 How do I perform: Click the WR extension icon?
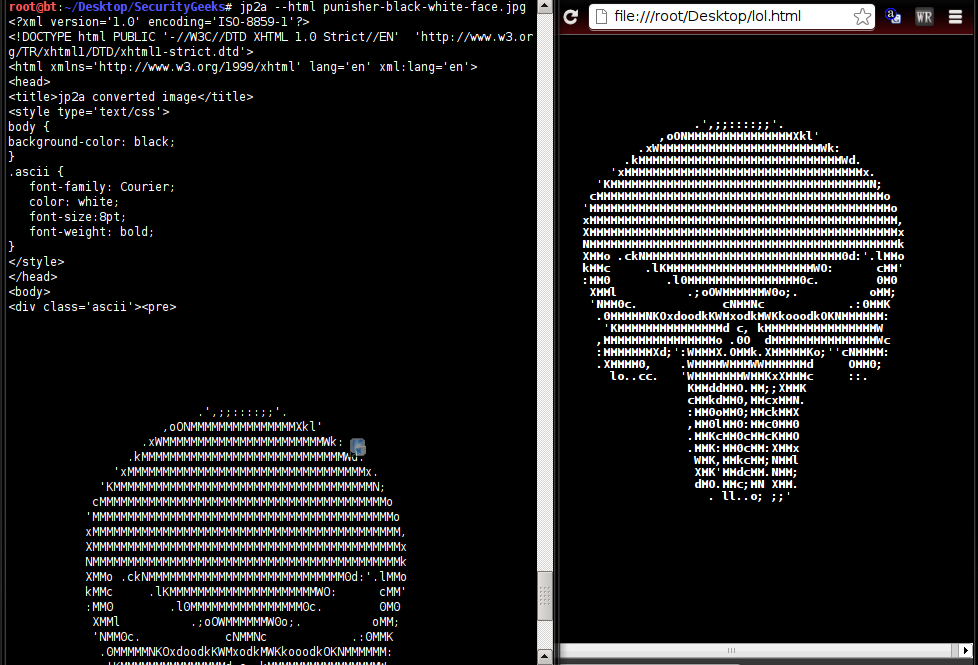click(x=924, y=17)
